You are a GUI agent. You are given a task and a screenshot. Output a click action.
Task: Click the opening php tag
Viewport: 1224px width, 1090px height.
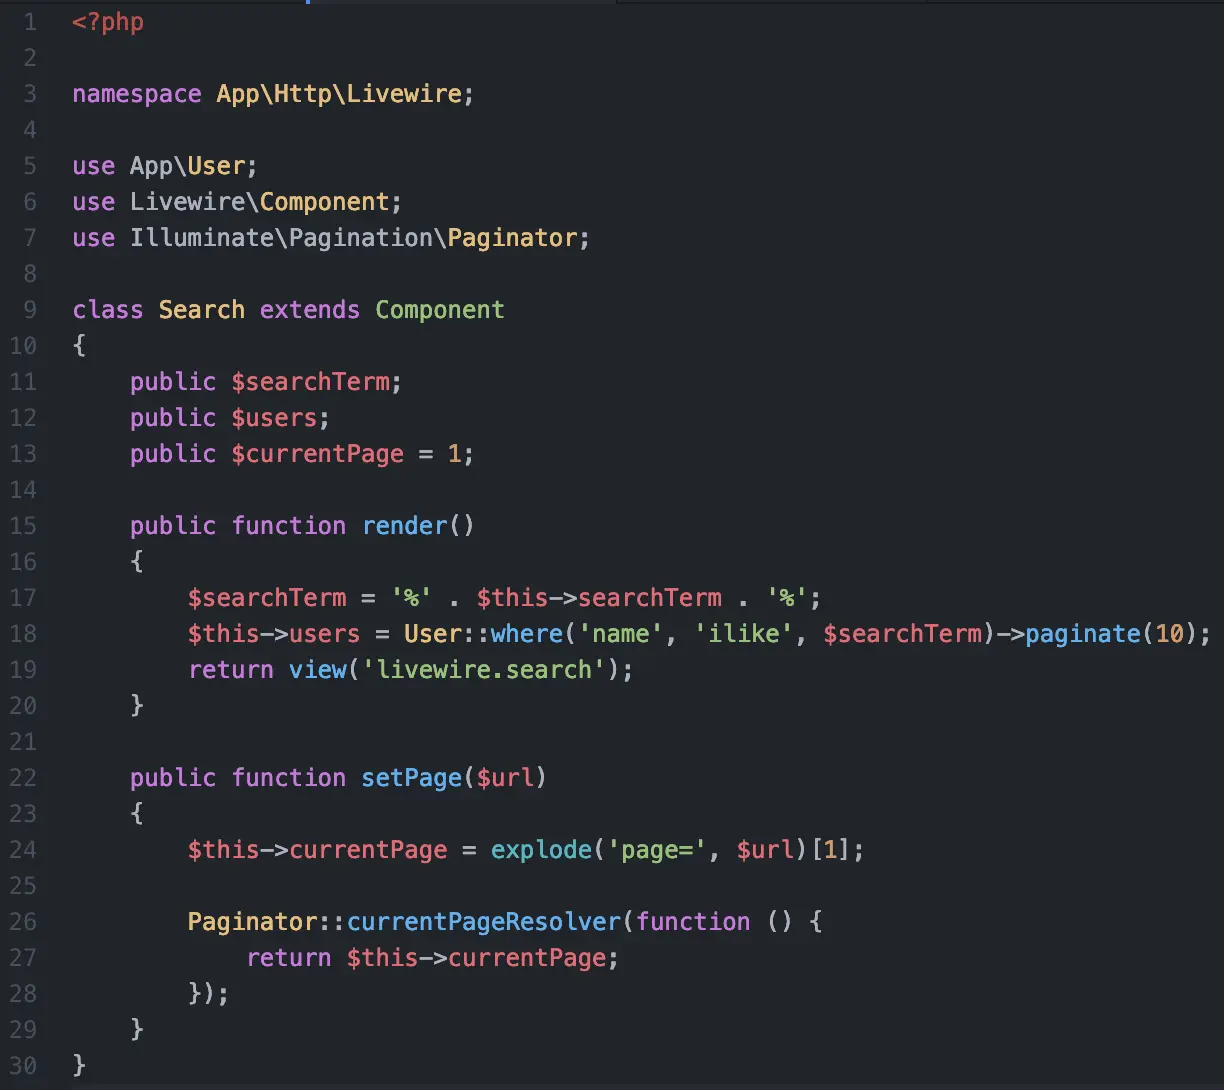[x=108, y=22]
